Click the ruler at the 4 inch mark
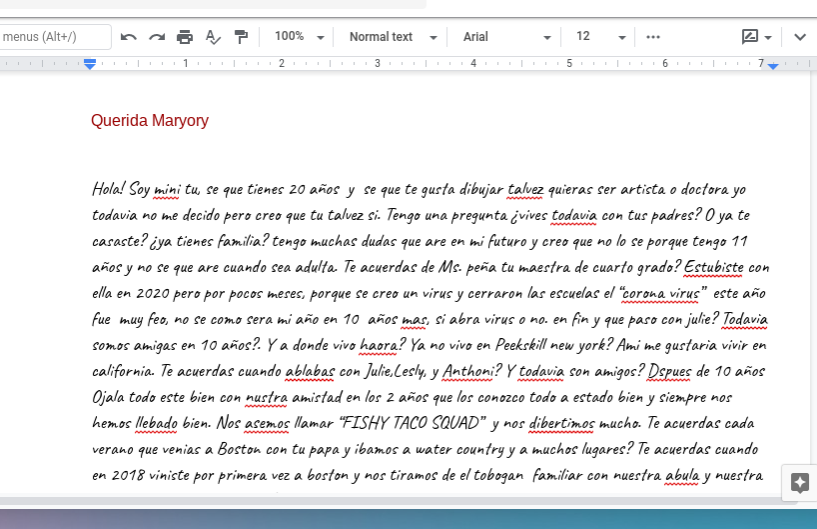The height and width of the screenshot is (529, 817). point(473,64)
